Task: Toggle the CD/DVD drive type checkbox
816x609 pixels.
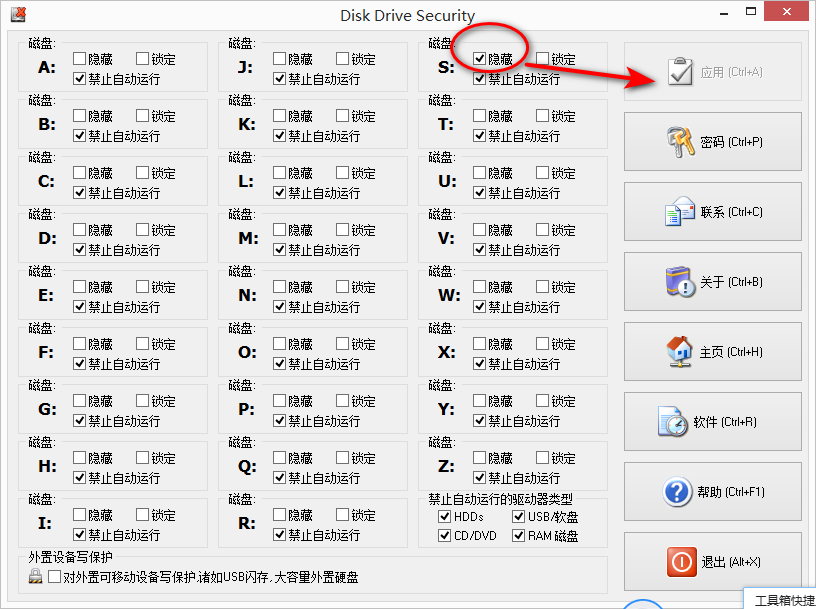Action: [444, 535]
